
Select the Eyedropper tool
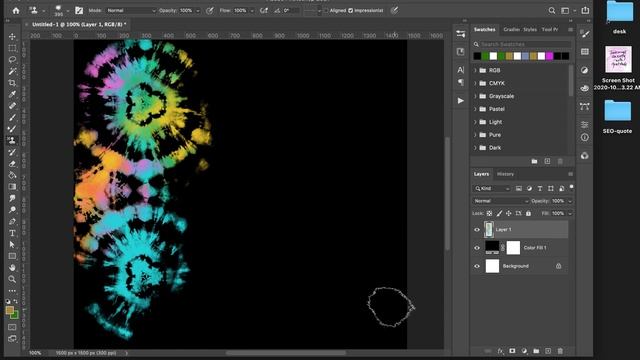pos(12,94)
